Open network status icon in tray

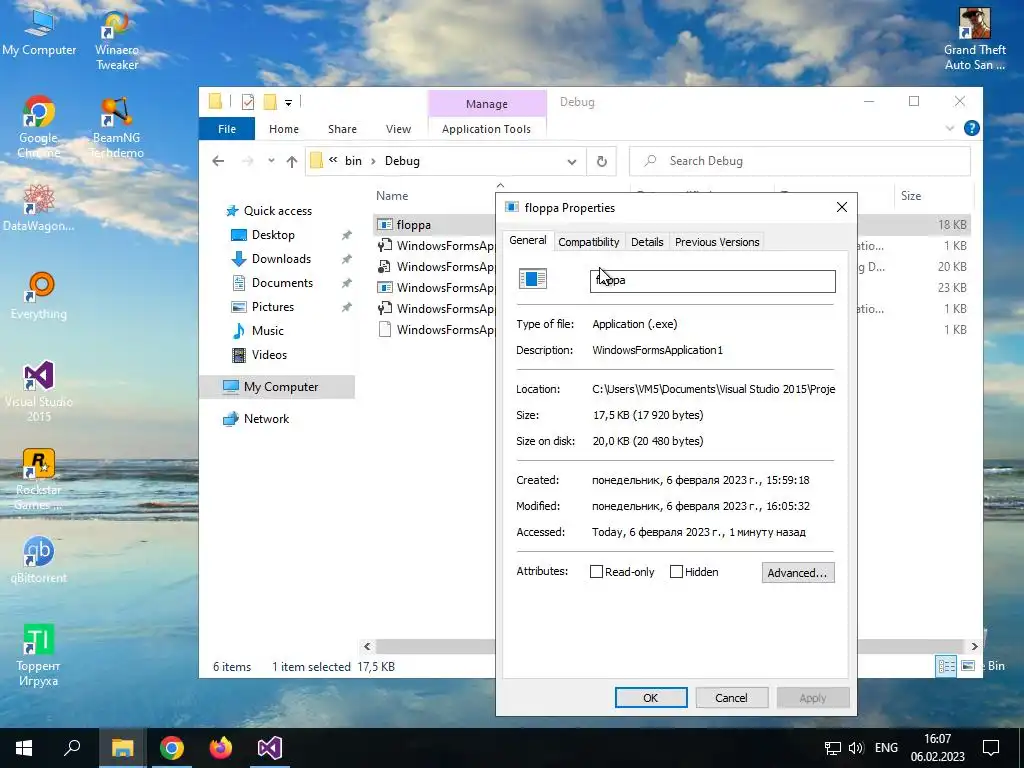(833, 748)
